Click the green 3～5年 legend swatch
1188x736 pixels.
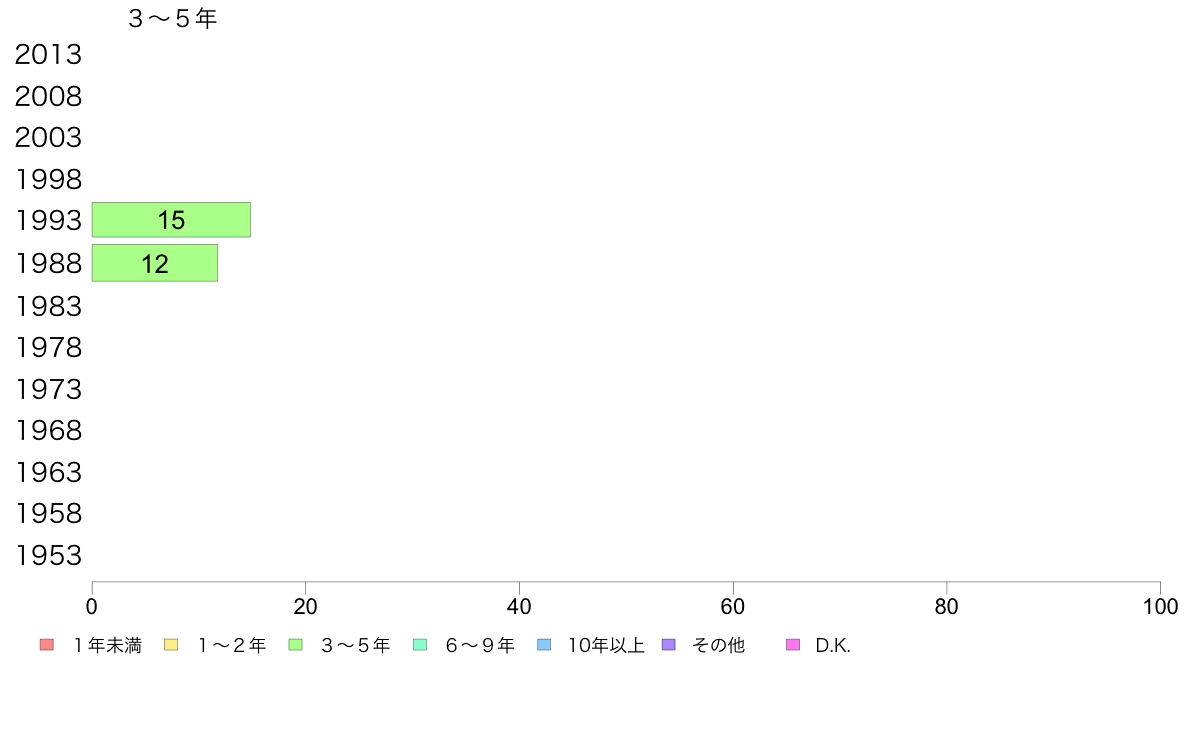click(295, 645)
